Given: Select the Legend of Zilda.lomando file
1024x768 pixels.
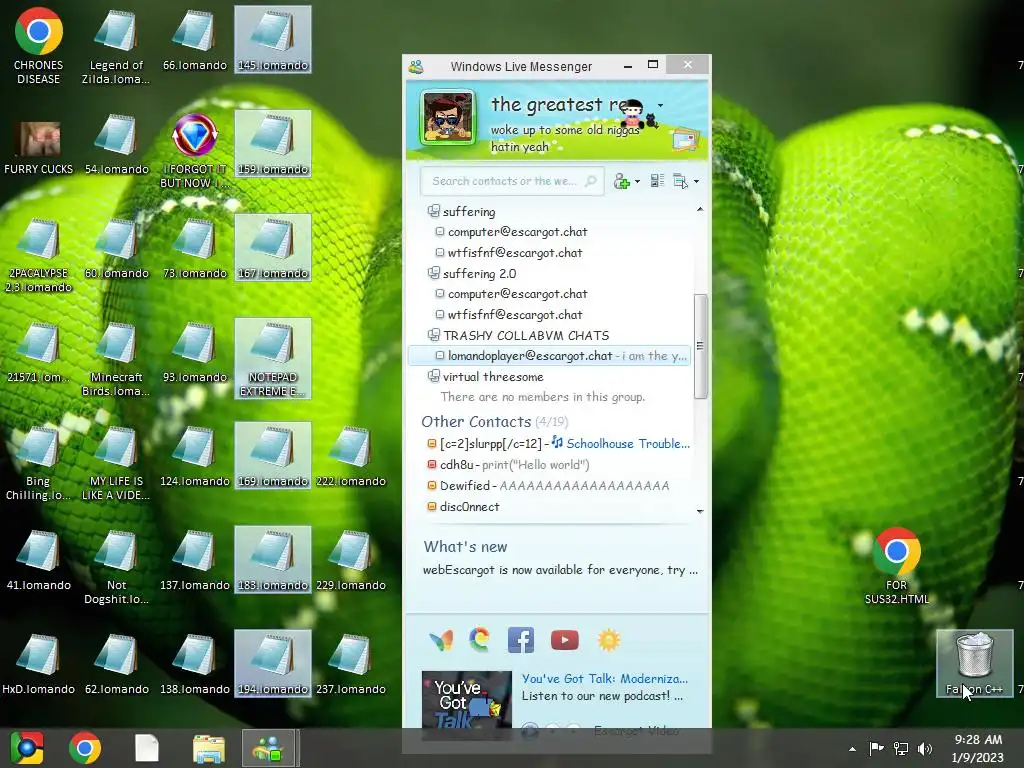Looking at the screenshot, I should [x=116, y=46].
